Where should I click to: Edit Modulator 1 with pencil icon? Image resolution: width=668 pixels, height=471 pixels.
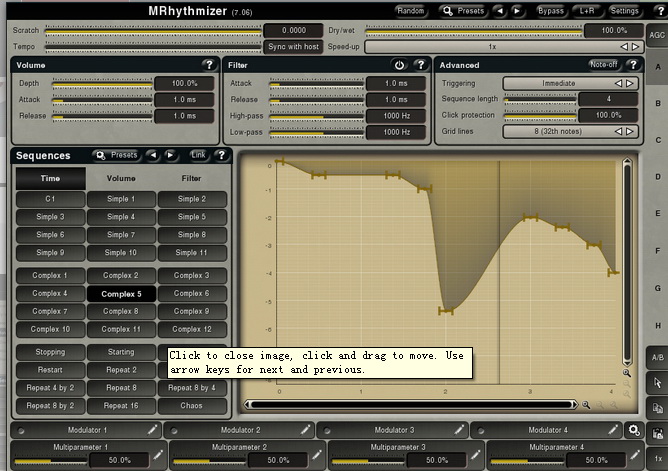pyautogui.click(x=152, y=430)
